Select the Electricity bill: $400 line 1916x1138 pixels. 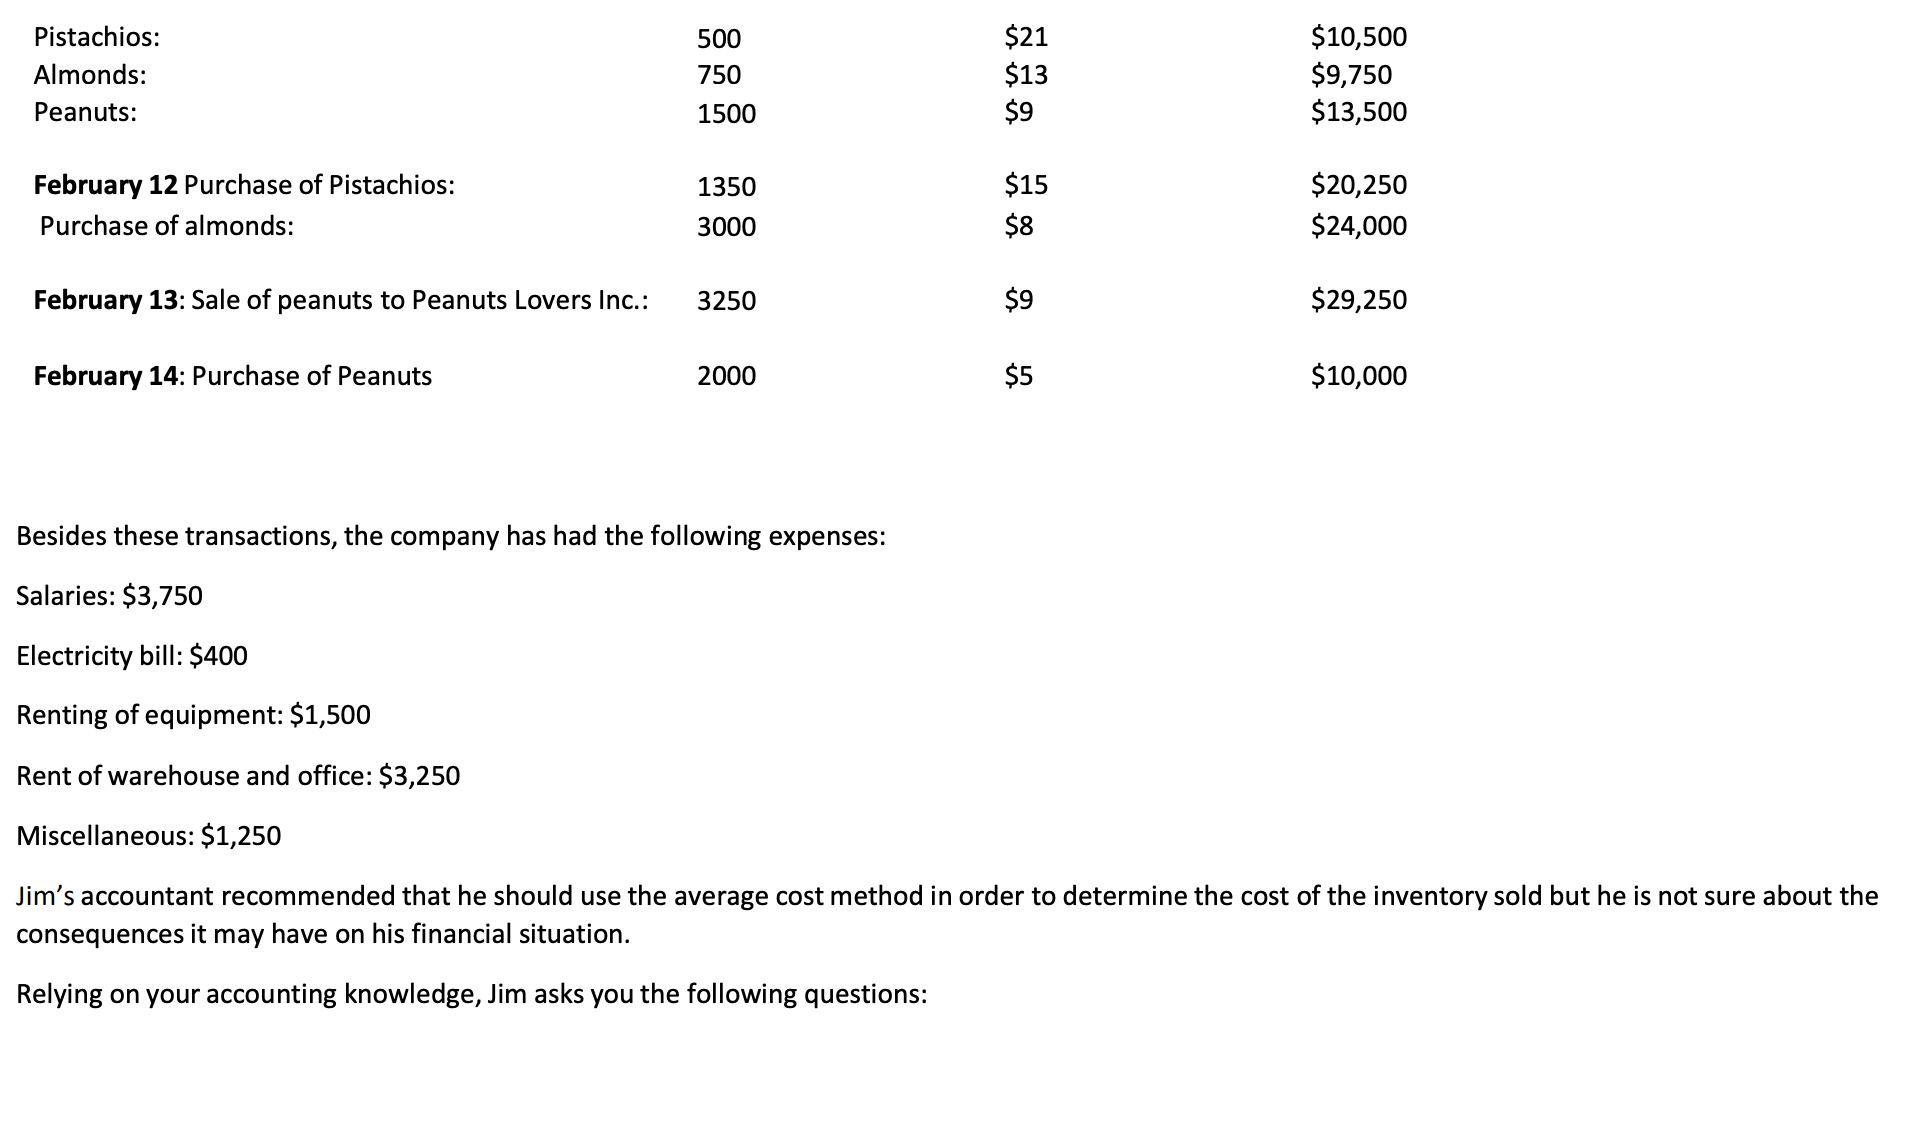[x=132, y=656]
